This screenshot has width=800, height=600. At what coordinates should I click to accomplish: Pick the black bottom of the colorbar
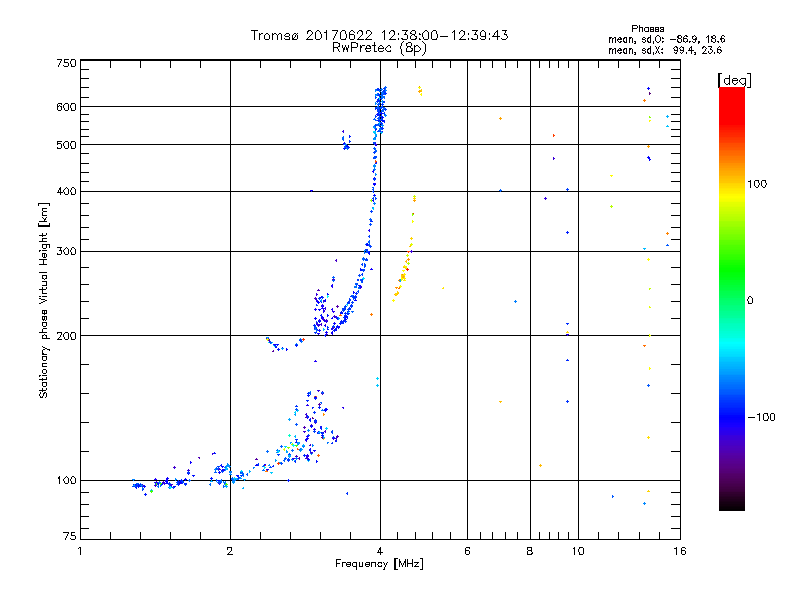pos(732,503)
